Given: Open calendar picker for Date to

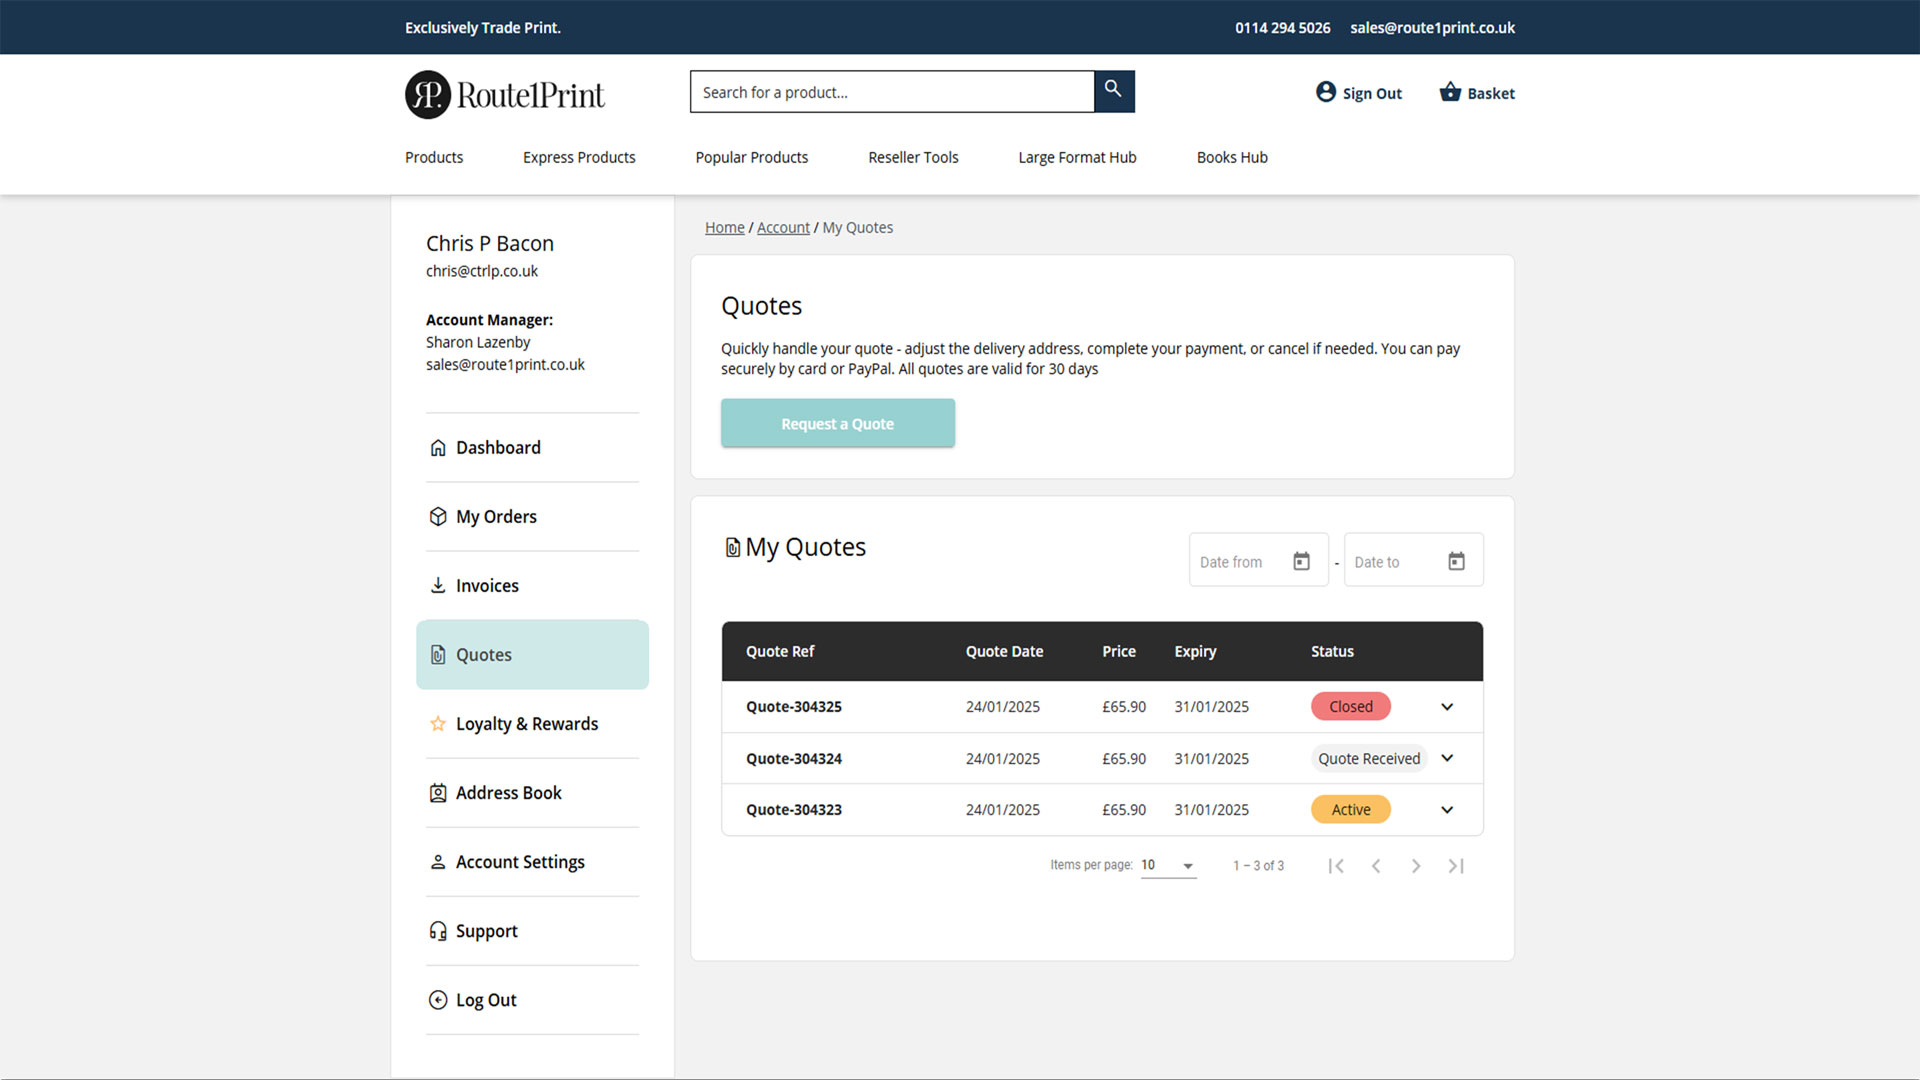Looking at the screenshot, I should tap(1456, 561).
